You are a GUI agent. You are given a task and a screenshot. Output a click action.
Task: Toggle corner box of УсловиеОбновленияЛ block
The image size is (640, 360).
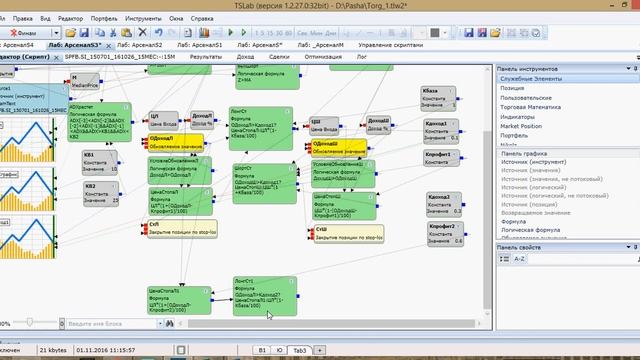[x=206, y=161]
